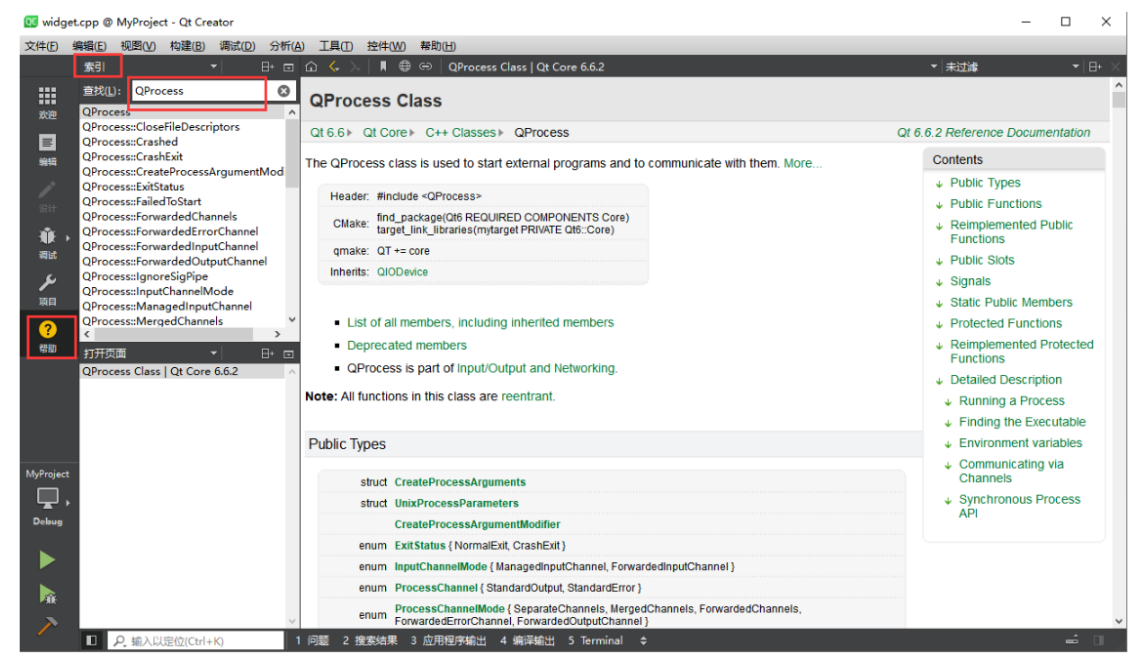Open the Terminal output pane

coord(595,641)
